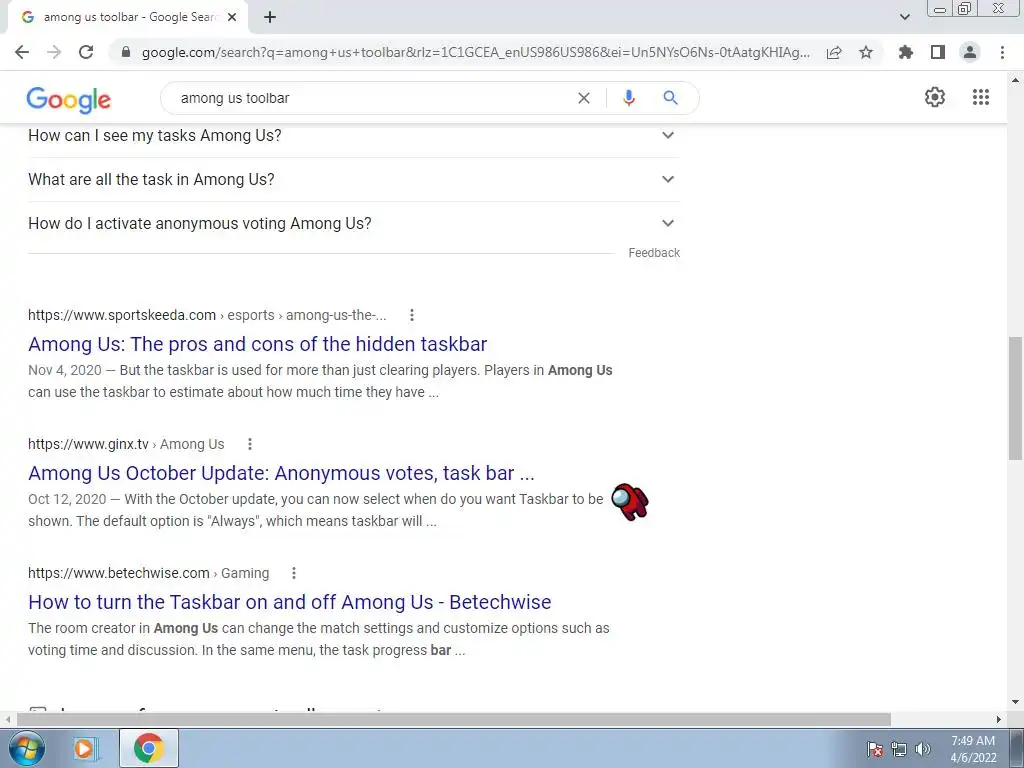Click the betechwise.com URL breadcrumb
The image size is (1024, 768).
(148, 573)
